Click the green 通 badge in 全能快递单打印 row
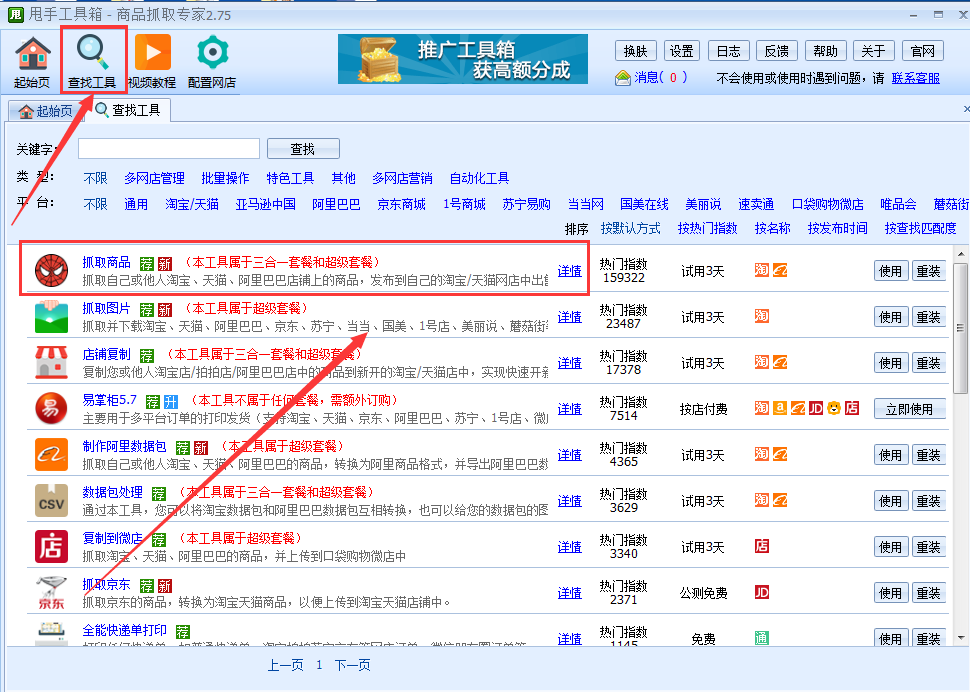The image size is (970, 692). point(762,638)
